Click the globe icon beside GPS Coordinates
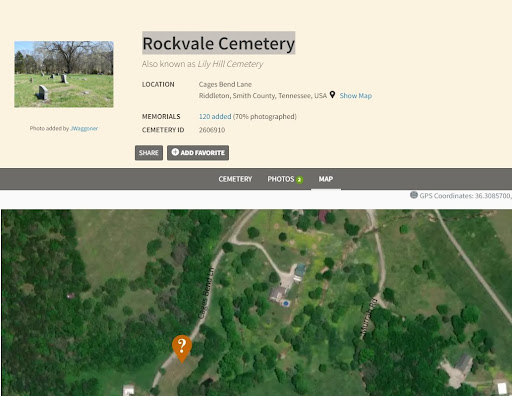 414,195
